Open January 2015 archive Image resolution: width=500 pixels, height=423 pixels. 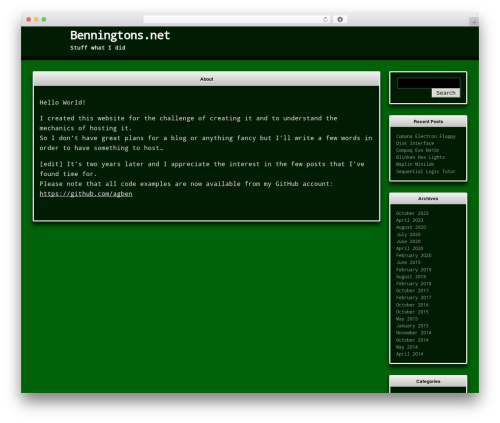point(412,326)
